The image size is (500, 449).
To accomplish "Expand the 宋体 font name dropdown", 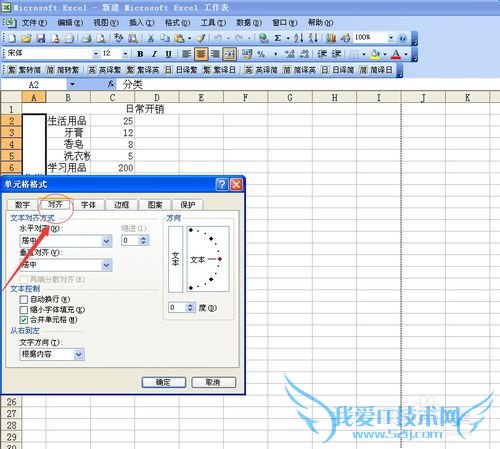I will (x=96, y=54).
